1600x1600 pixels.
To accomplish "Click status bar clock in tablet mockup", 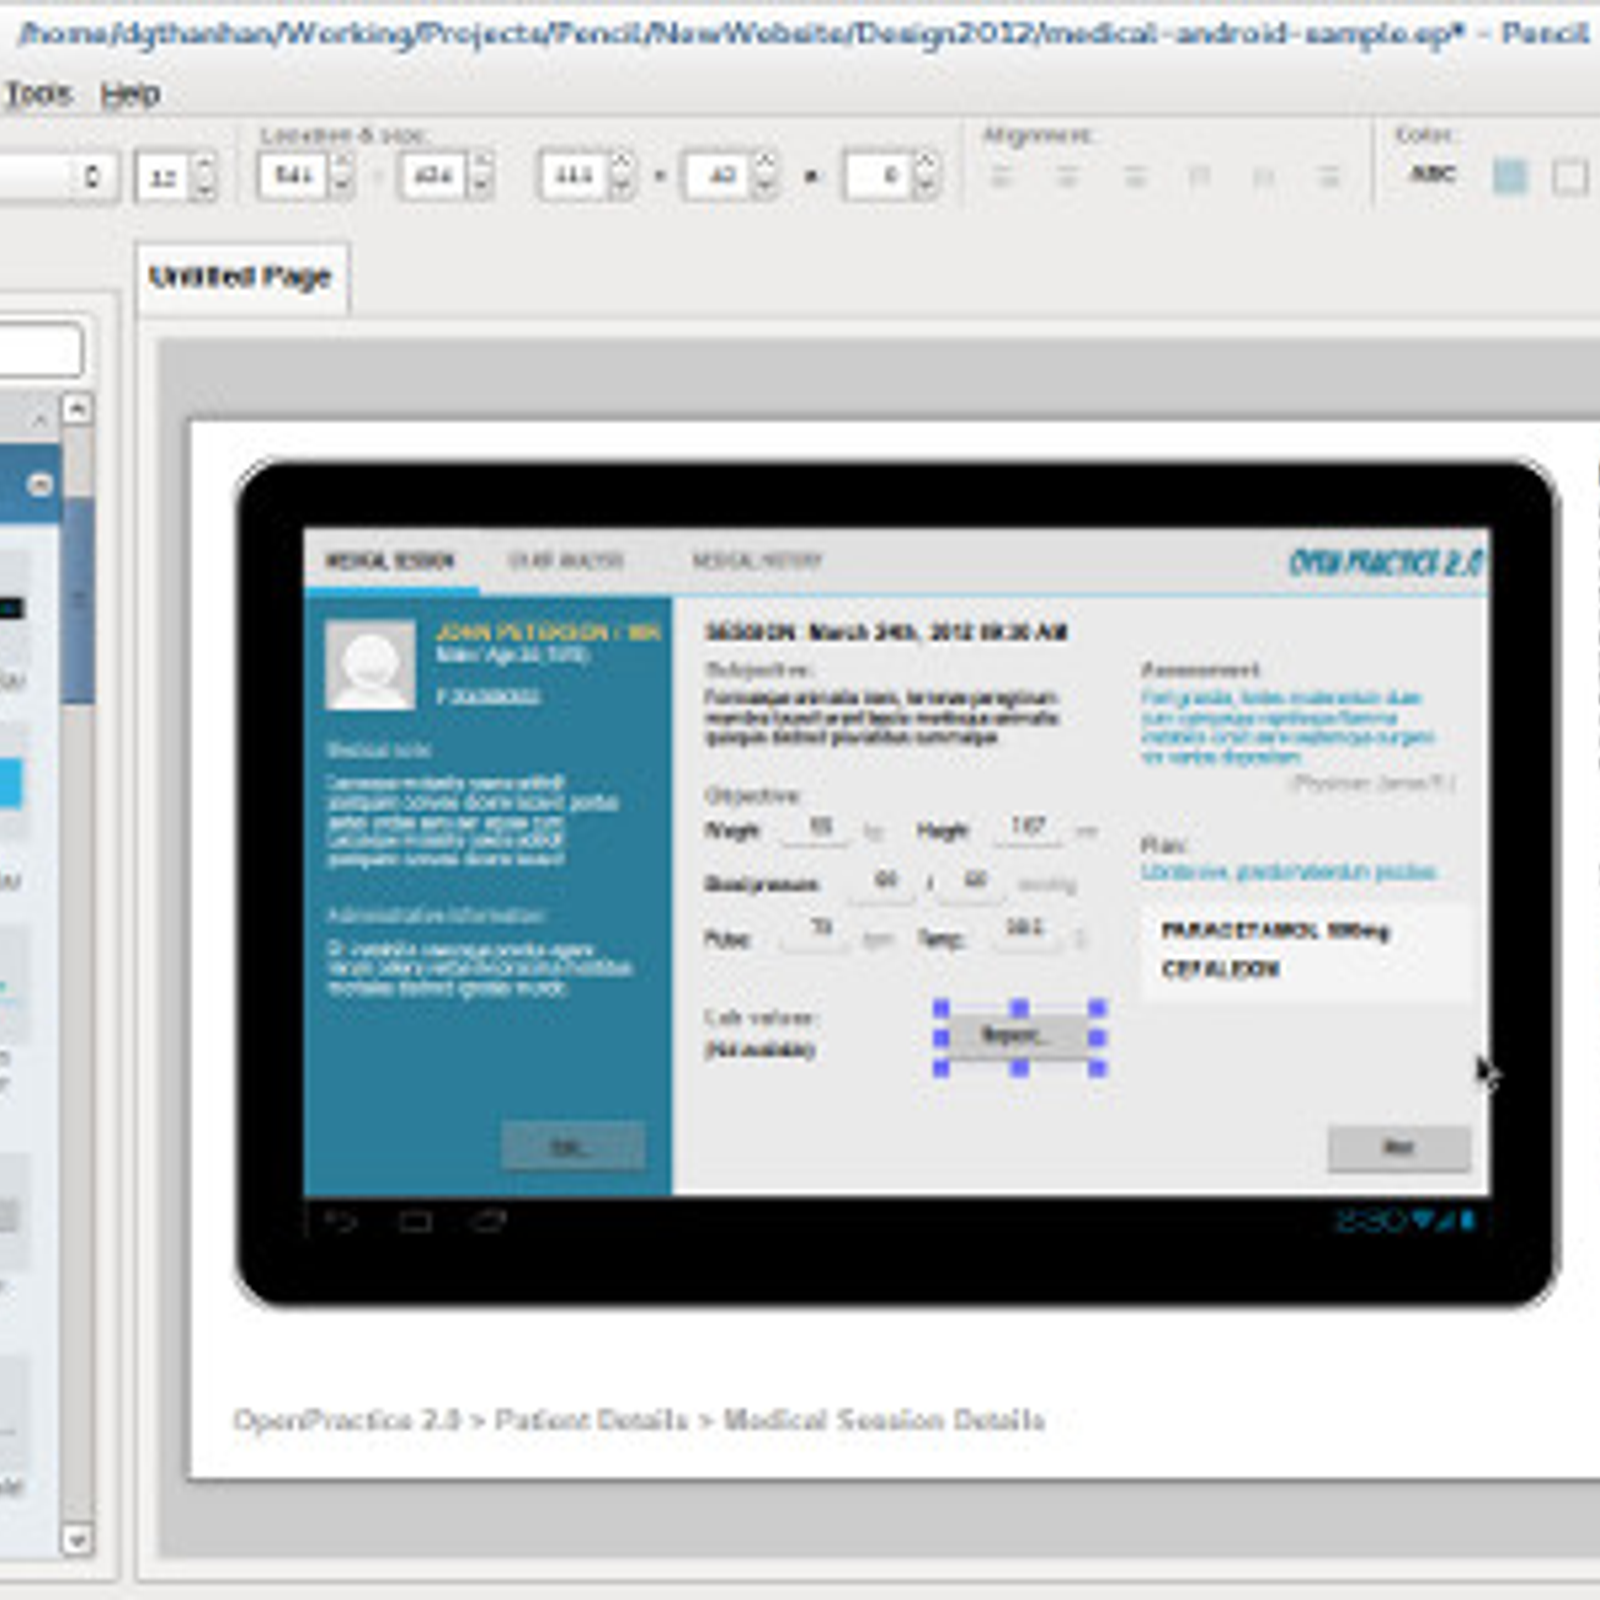I will [x=1369, y=1221].
